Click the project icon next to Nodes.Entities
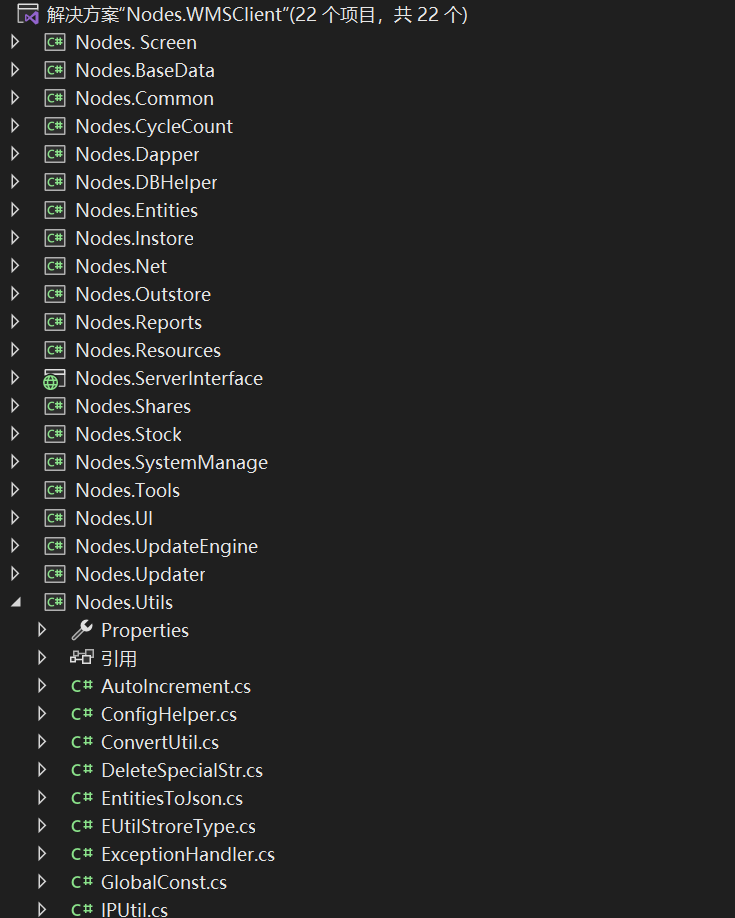This screenshot has height=918, width=735. pos(55,210)
